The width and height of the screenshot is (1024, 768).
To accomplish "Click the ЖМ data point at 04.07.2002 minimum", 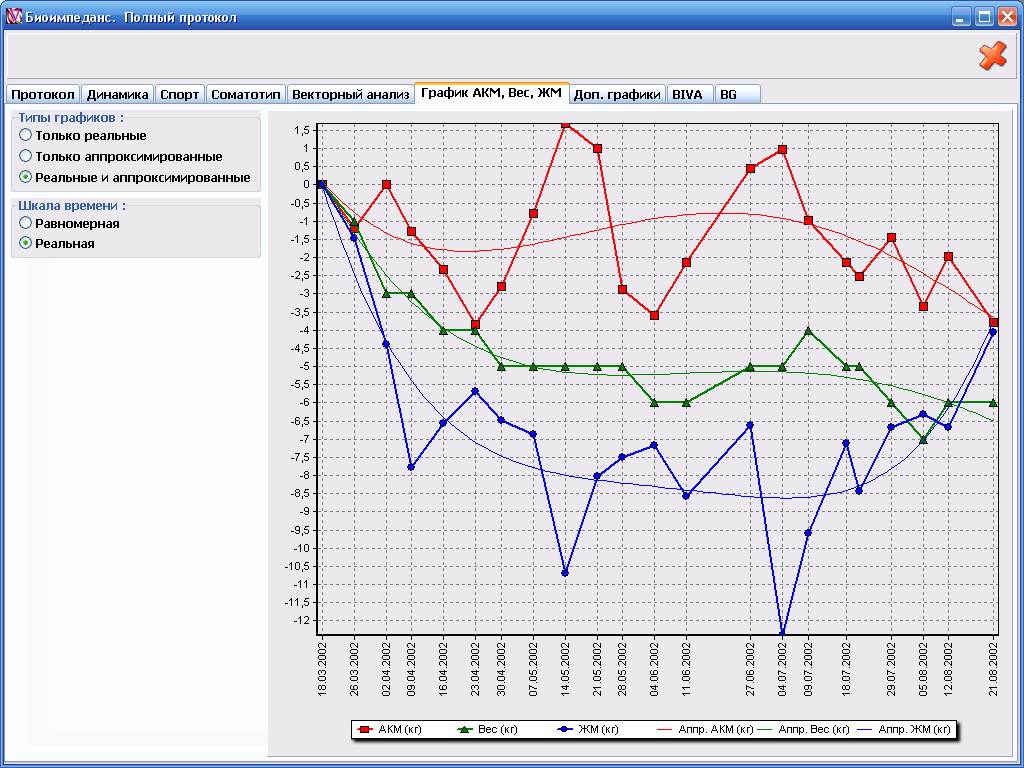I will pos(782,634).
